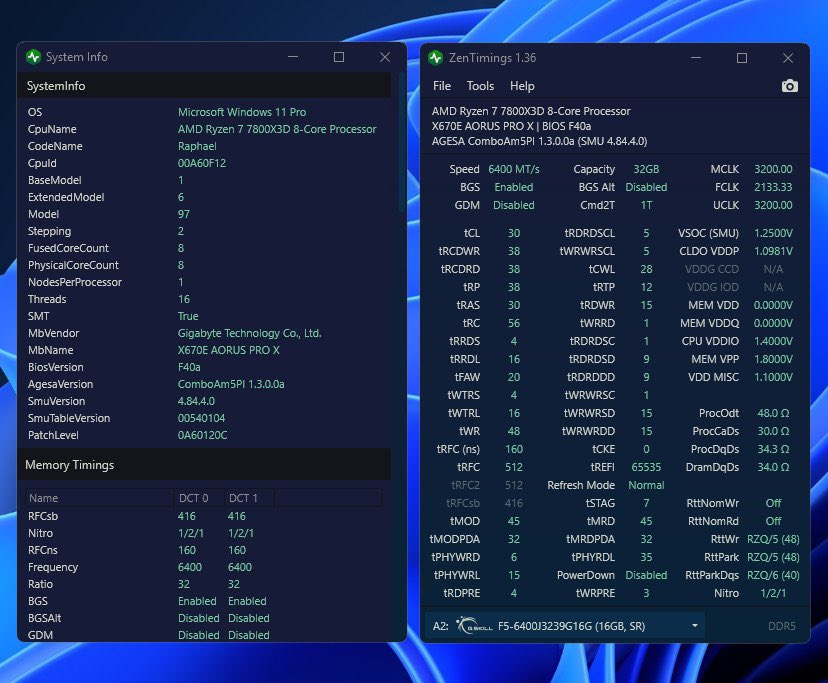Click the Speed value 6400 MT/s
The height and width of the screenshot is (683, 828).
point(514,169)
